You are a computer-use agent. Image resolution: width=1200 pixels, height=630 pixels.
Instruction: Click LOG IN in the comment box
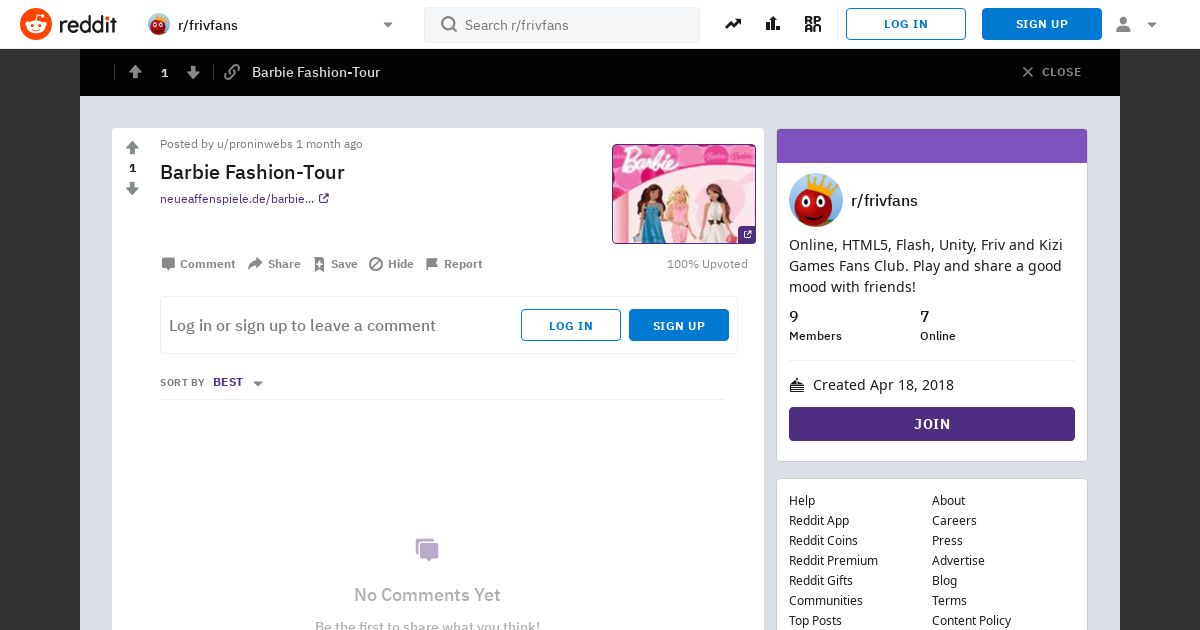pyautogui.click(x=571, y=325)
